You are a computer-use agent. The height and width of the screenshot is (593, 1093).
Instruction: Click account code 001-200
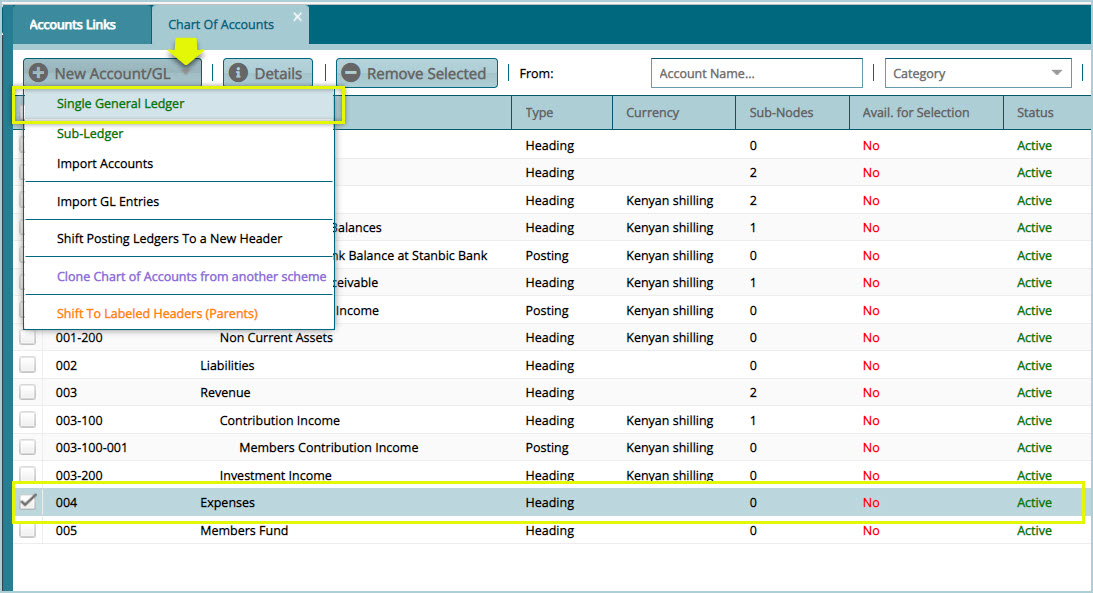click(x=79, y=337)
